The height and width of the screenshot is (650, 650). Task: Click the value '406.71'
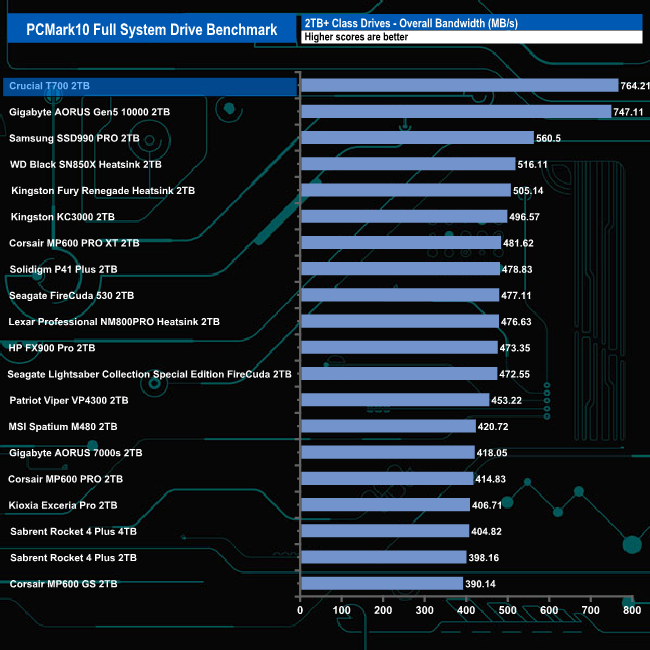coord(487,505)
